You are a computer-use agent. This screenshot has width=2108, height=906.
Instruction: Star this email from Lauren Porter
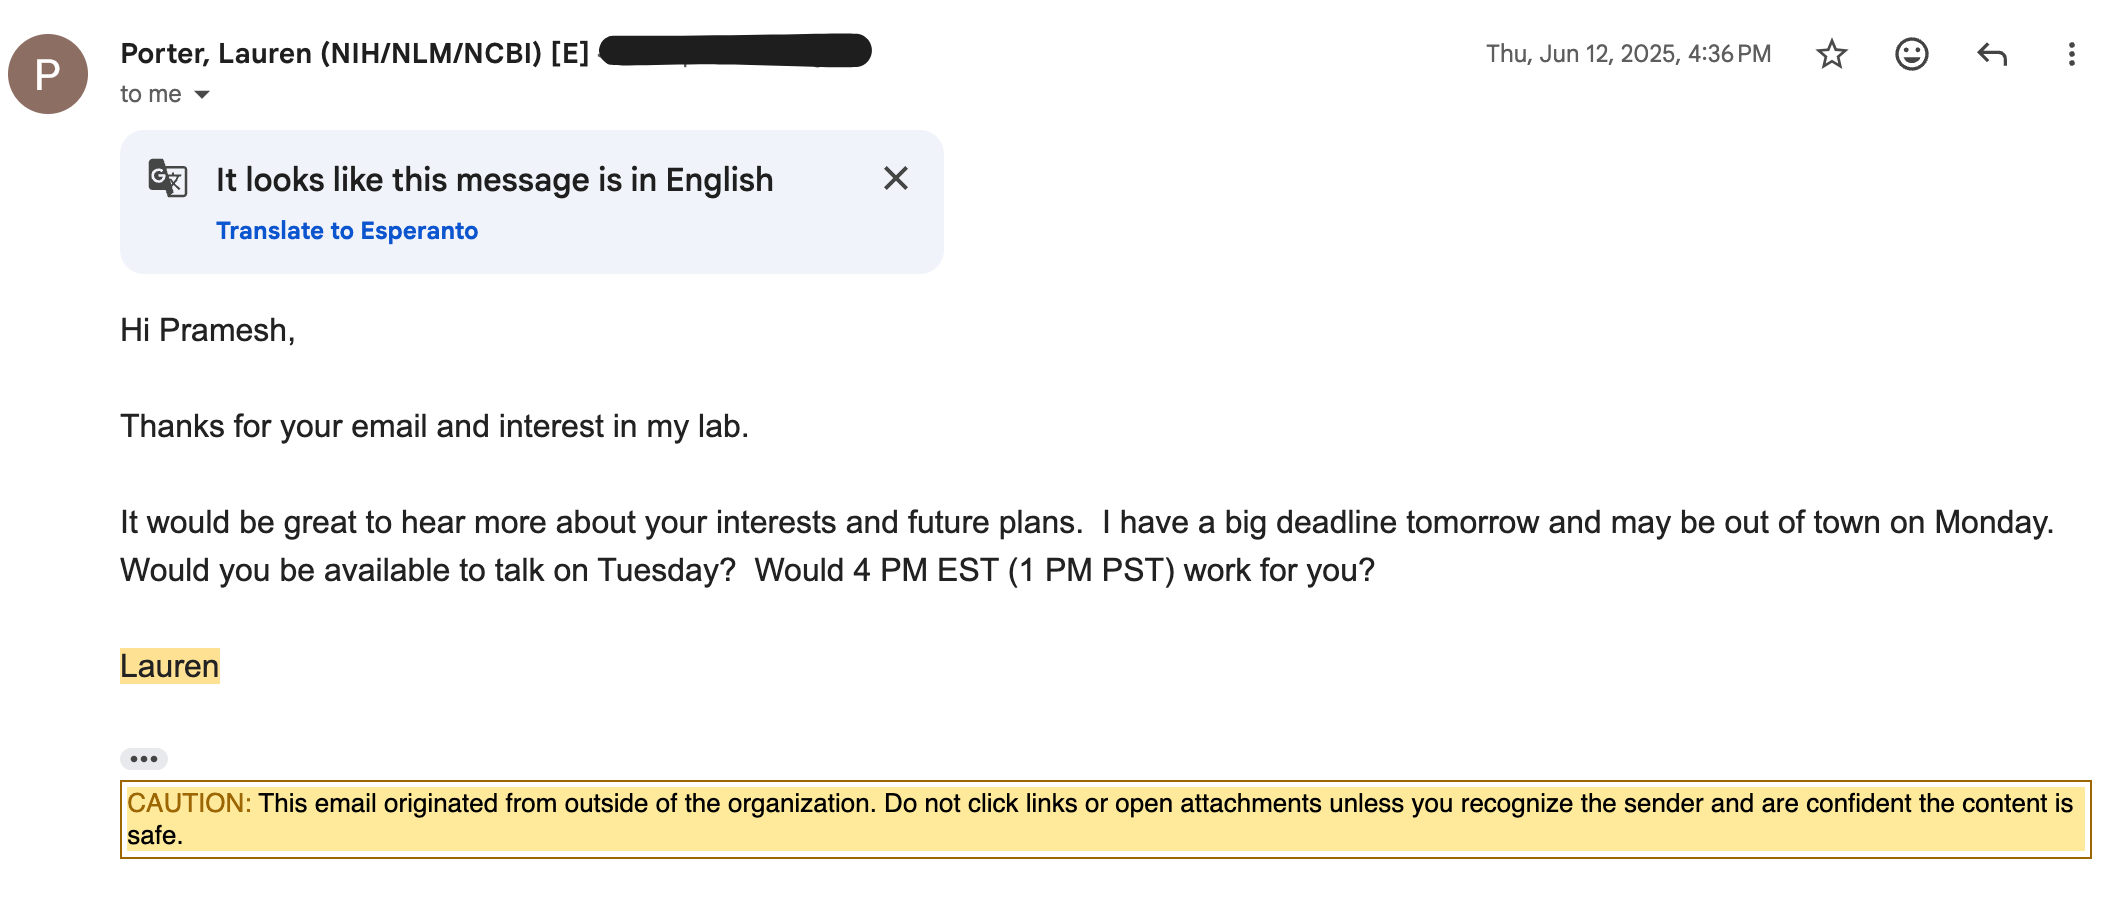coord(1831,54)
